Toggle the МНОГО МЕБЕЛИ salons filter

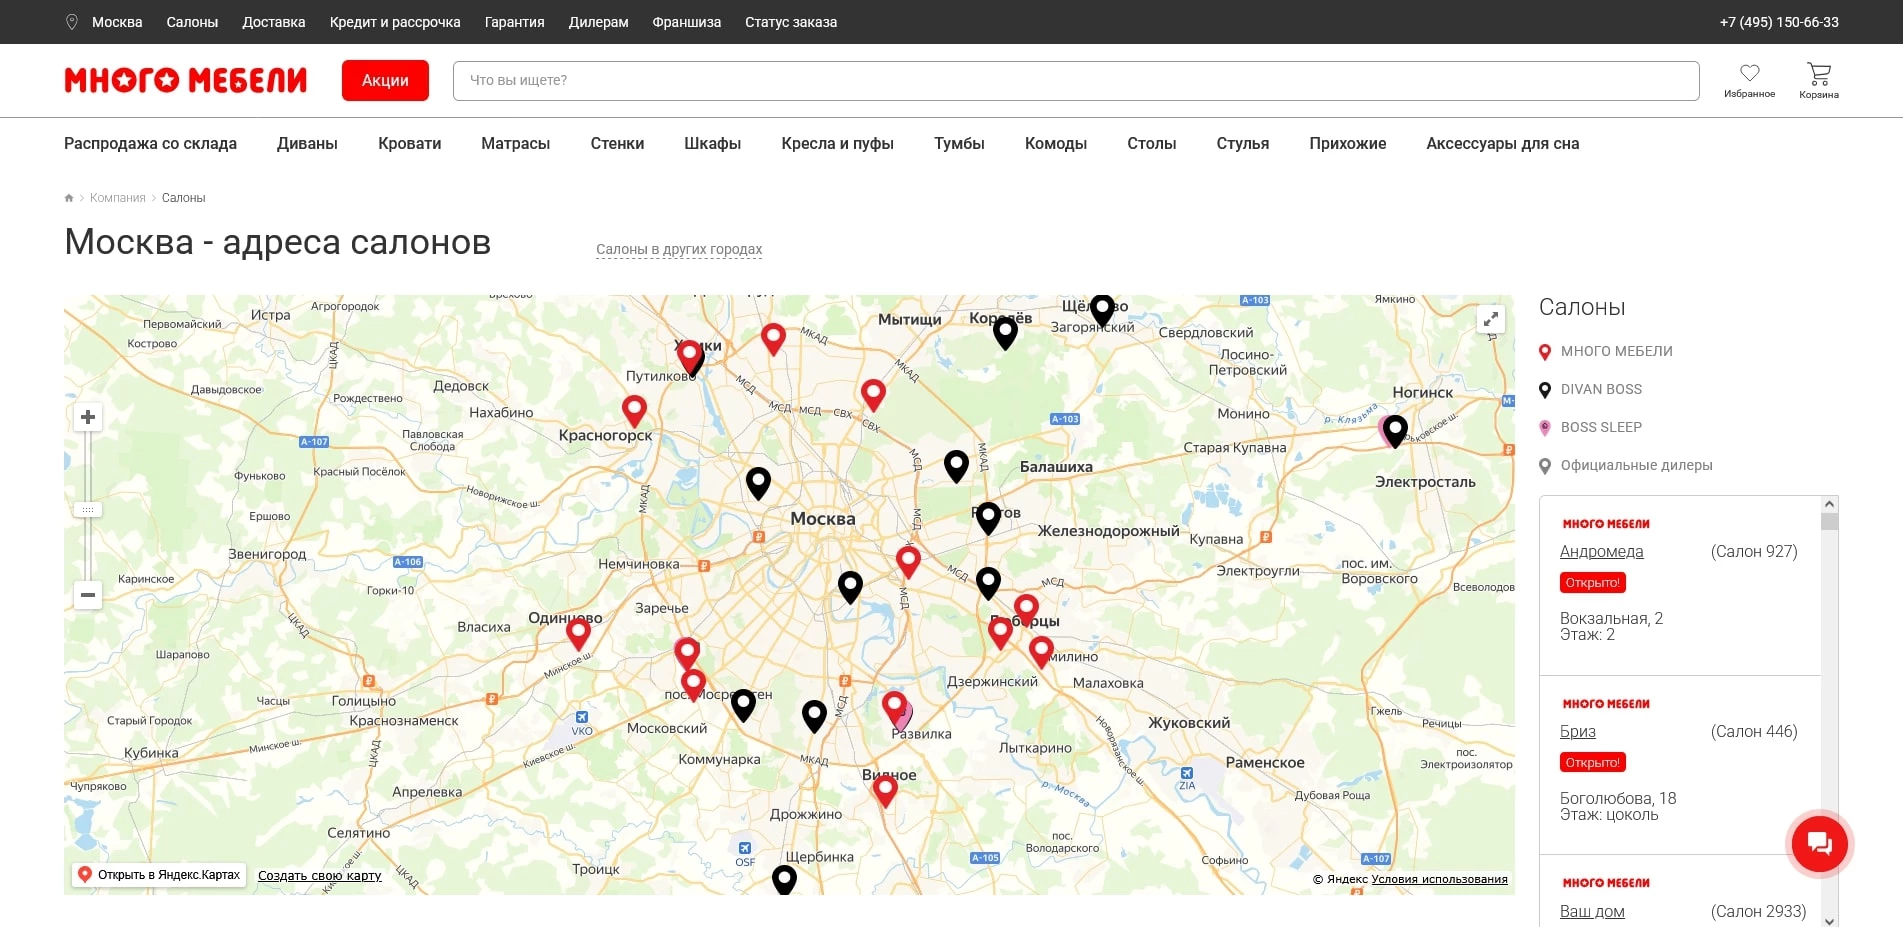pyautogui.click(x=1616, y=351)
